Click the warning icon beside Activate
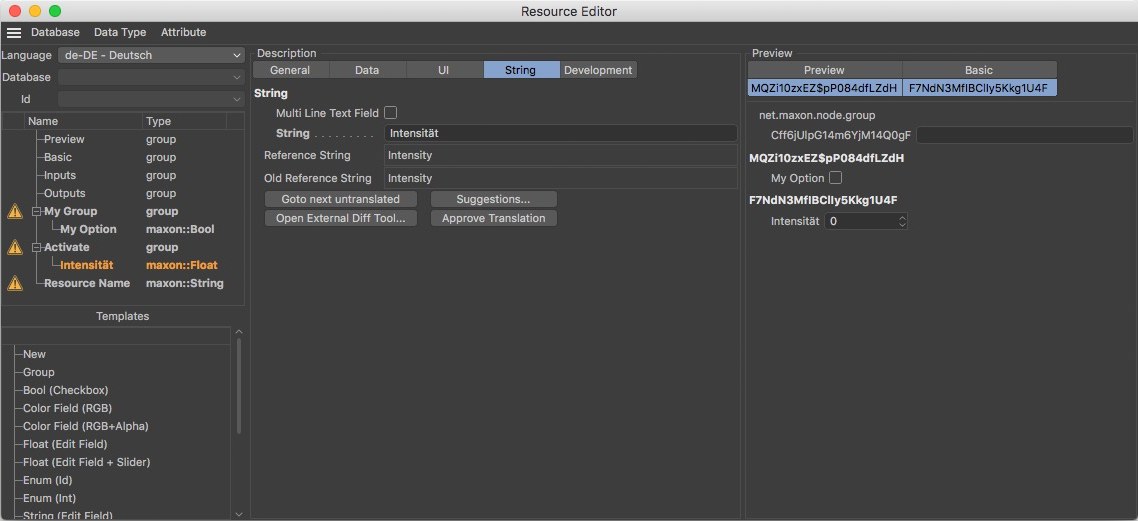The width and height of the screenshot is (1138, 521). tap(15, 247)
